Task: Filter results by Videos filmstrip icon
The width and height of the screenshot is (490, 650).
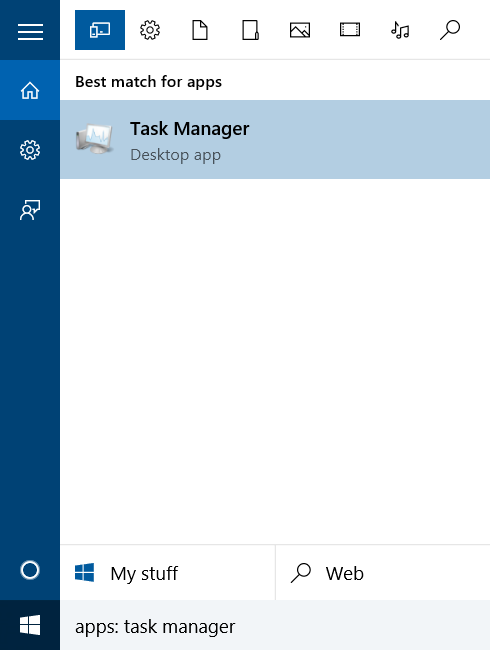Action: [x=350, y=30]
